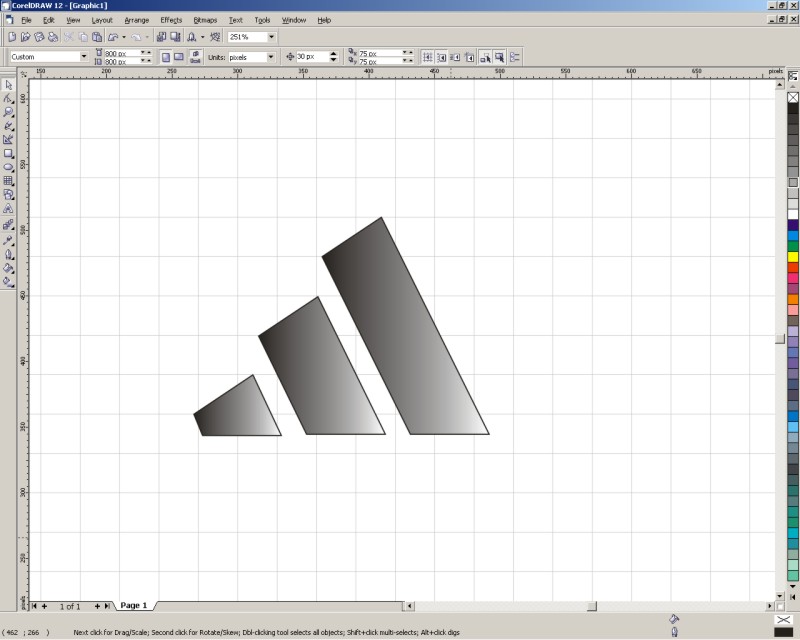Toggle Snap to Grid
This screenshot has width=800, height=640.
(x=428, y=57)
